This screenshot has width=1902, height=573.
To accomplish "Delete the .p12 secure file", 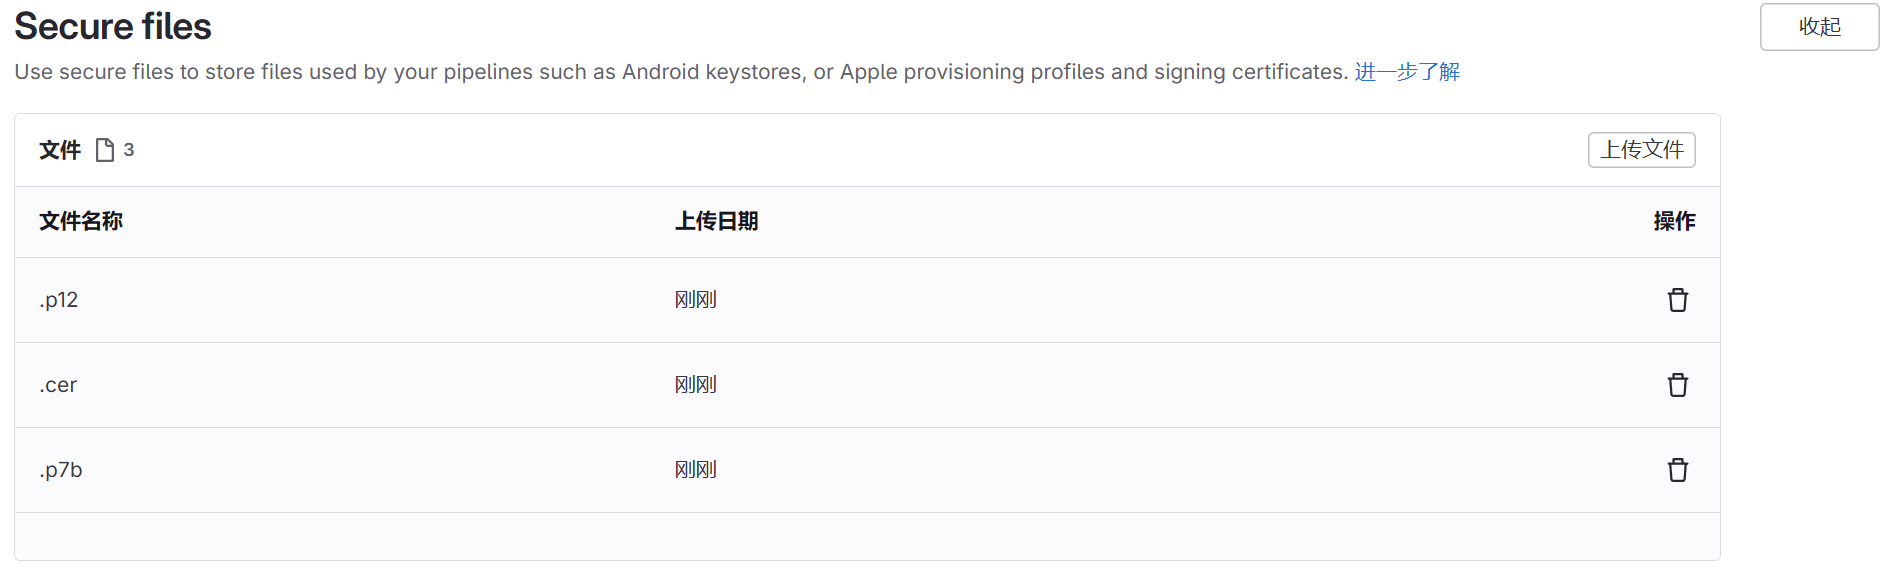I will 1677,300.
